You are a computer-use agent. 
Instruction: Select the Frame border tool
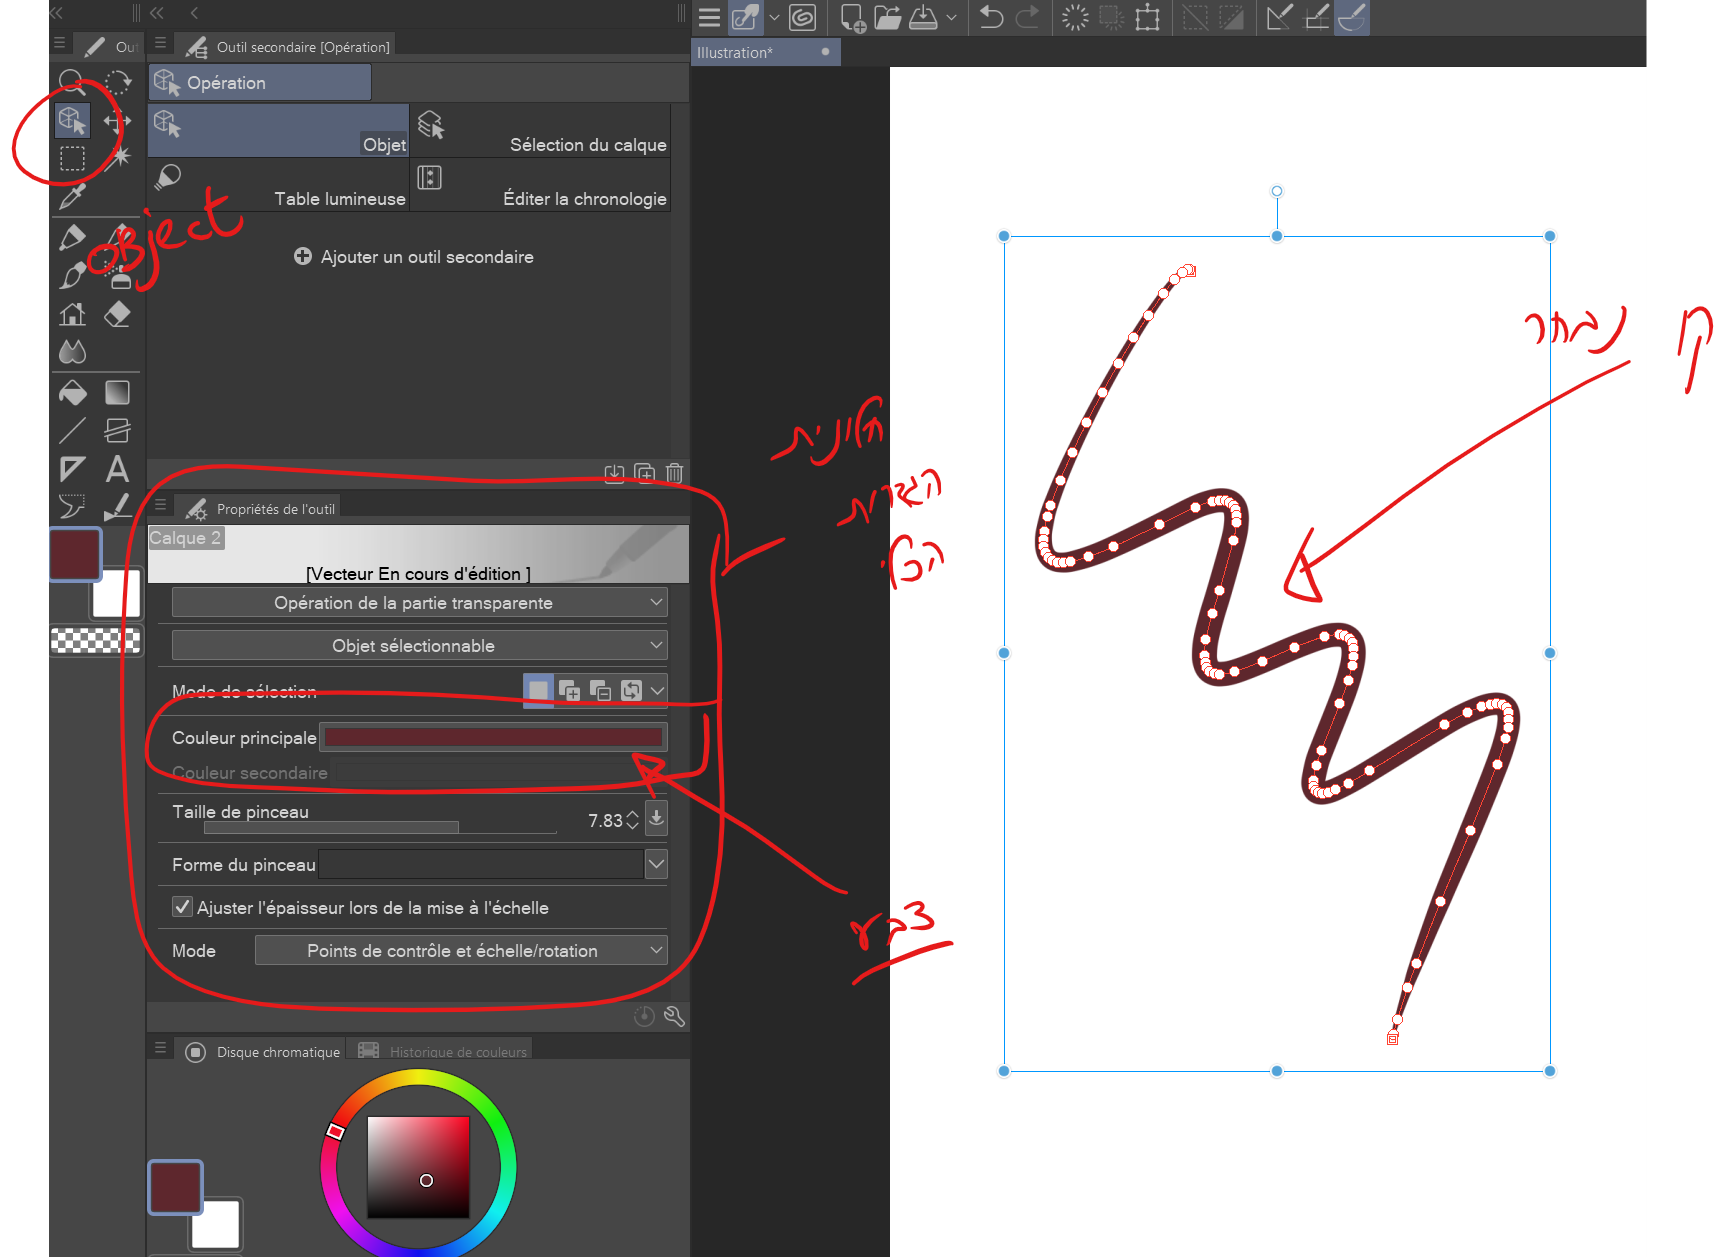pyautogui.click(x=118, y=430)
